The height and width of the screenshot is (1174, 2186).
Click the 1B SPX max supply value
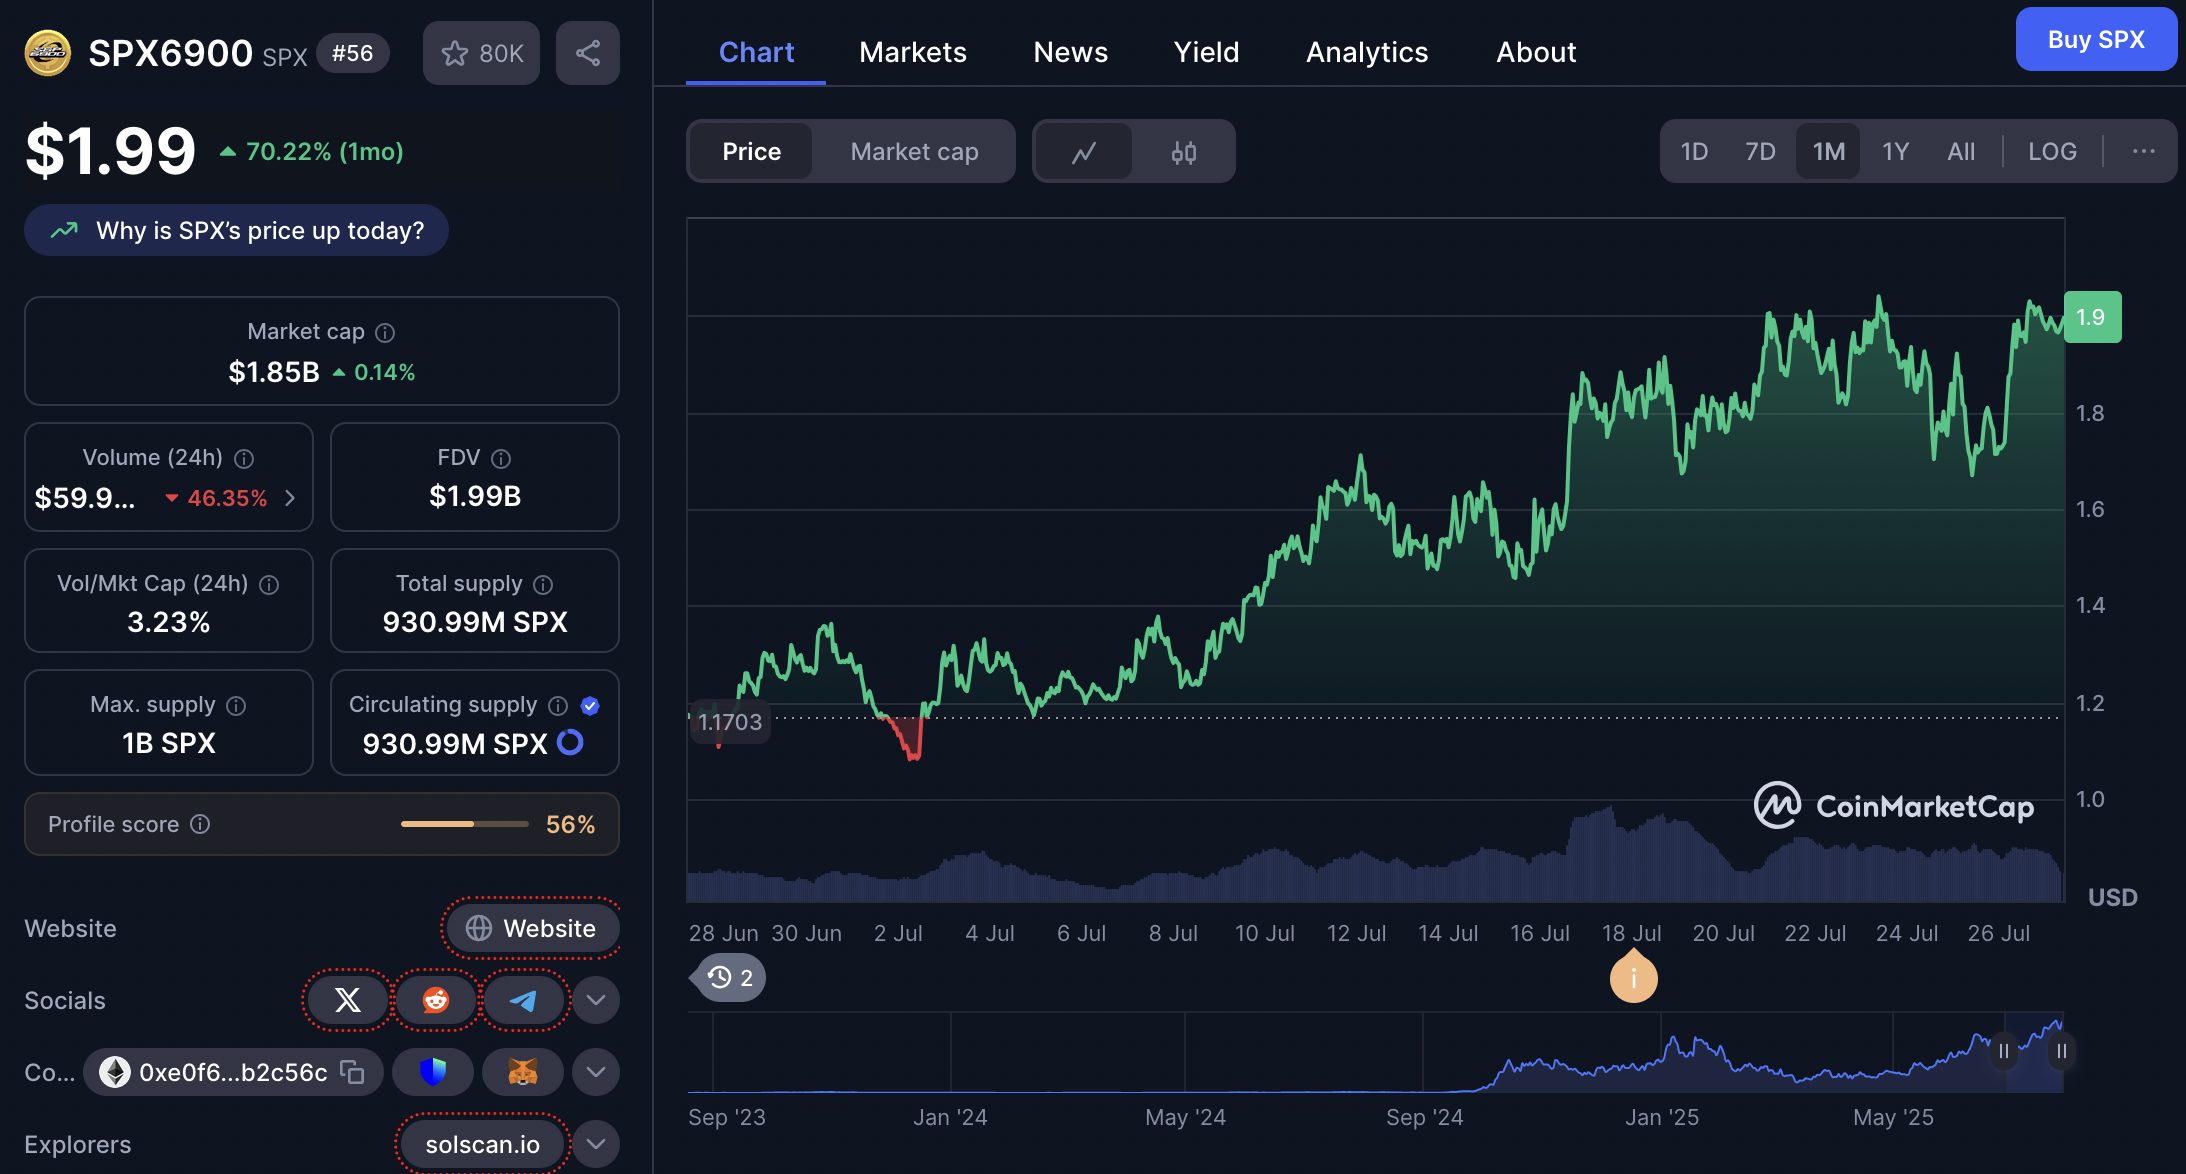coord(169,743)
